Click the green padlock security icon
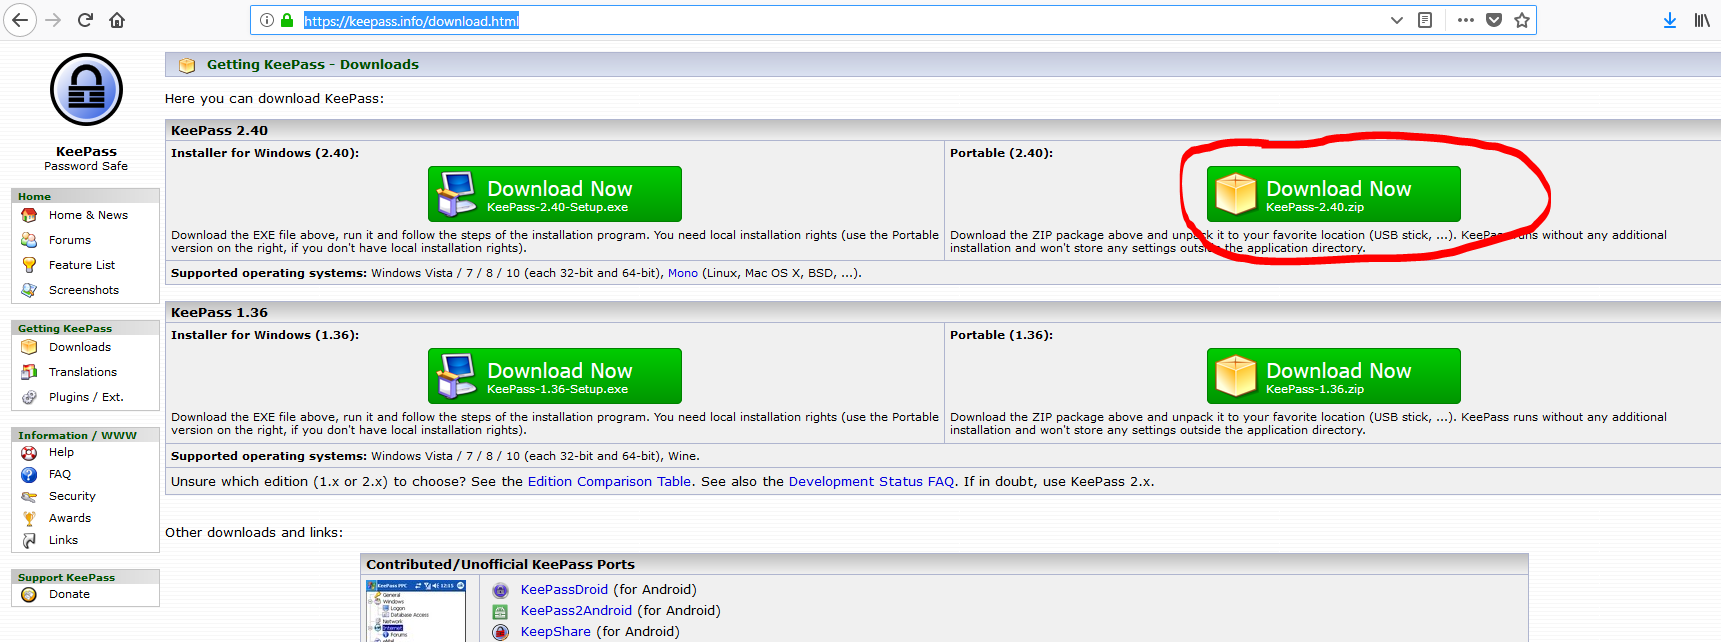The height and width of the screenshot is (642, 1721). (x=287, y=20)
